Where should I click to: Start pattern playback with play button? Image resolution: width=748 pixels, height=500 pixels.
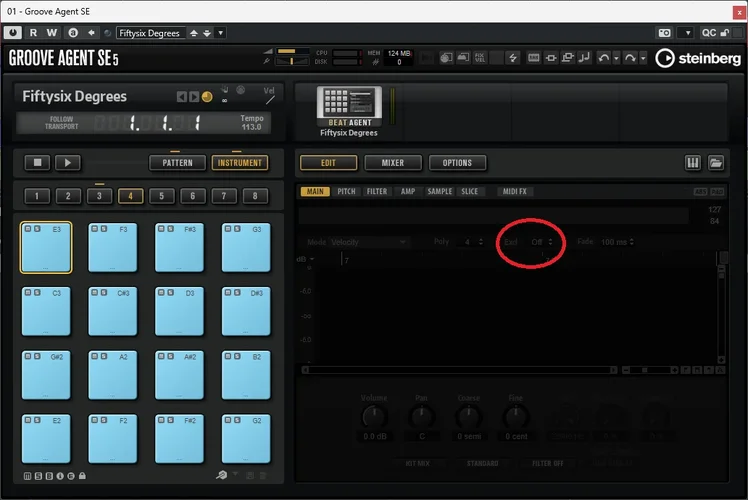click(68, 163)
